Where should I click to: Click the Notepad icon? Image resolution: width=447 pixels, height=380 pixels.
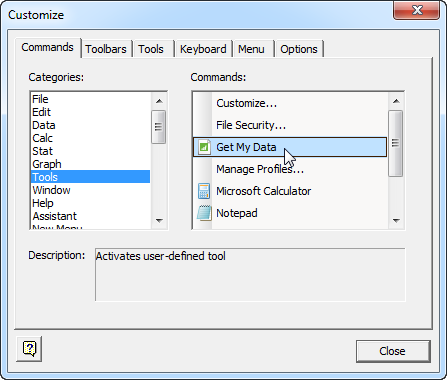[x=204, y=213]
